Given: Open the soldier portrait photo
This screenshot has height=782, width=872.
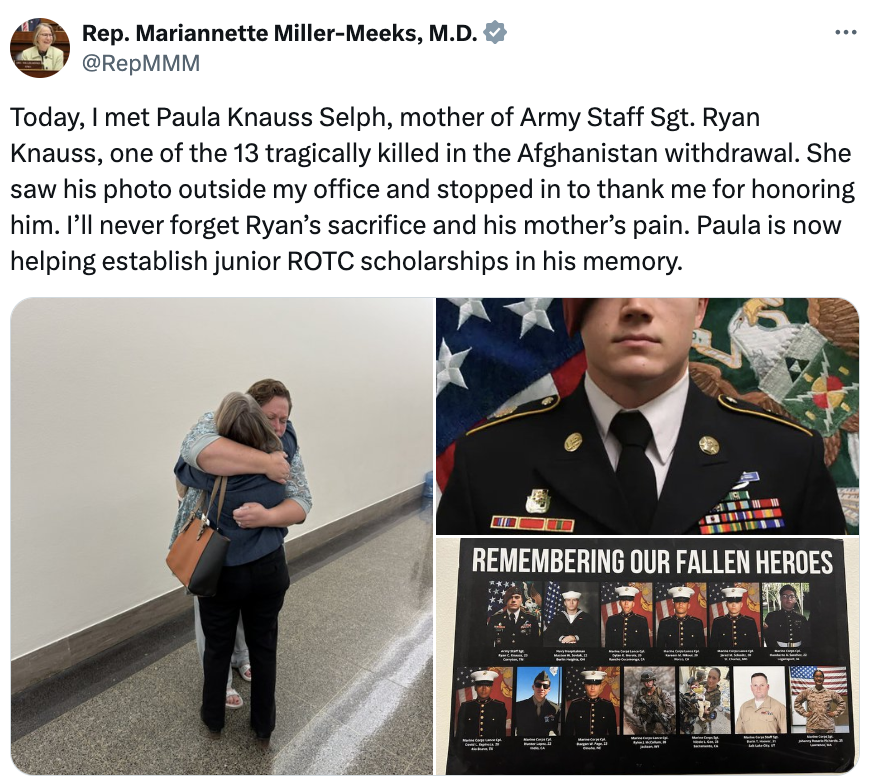Looking at the screenshot, I should (x=648, y=416).
